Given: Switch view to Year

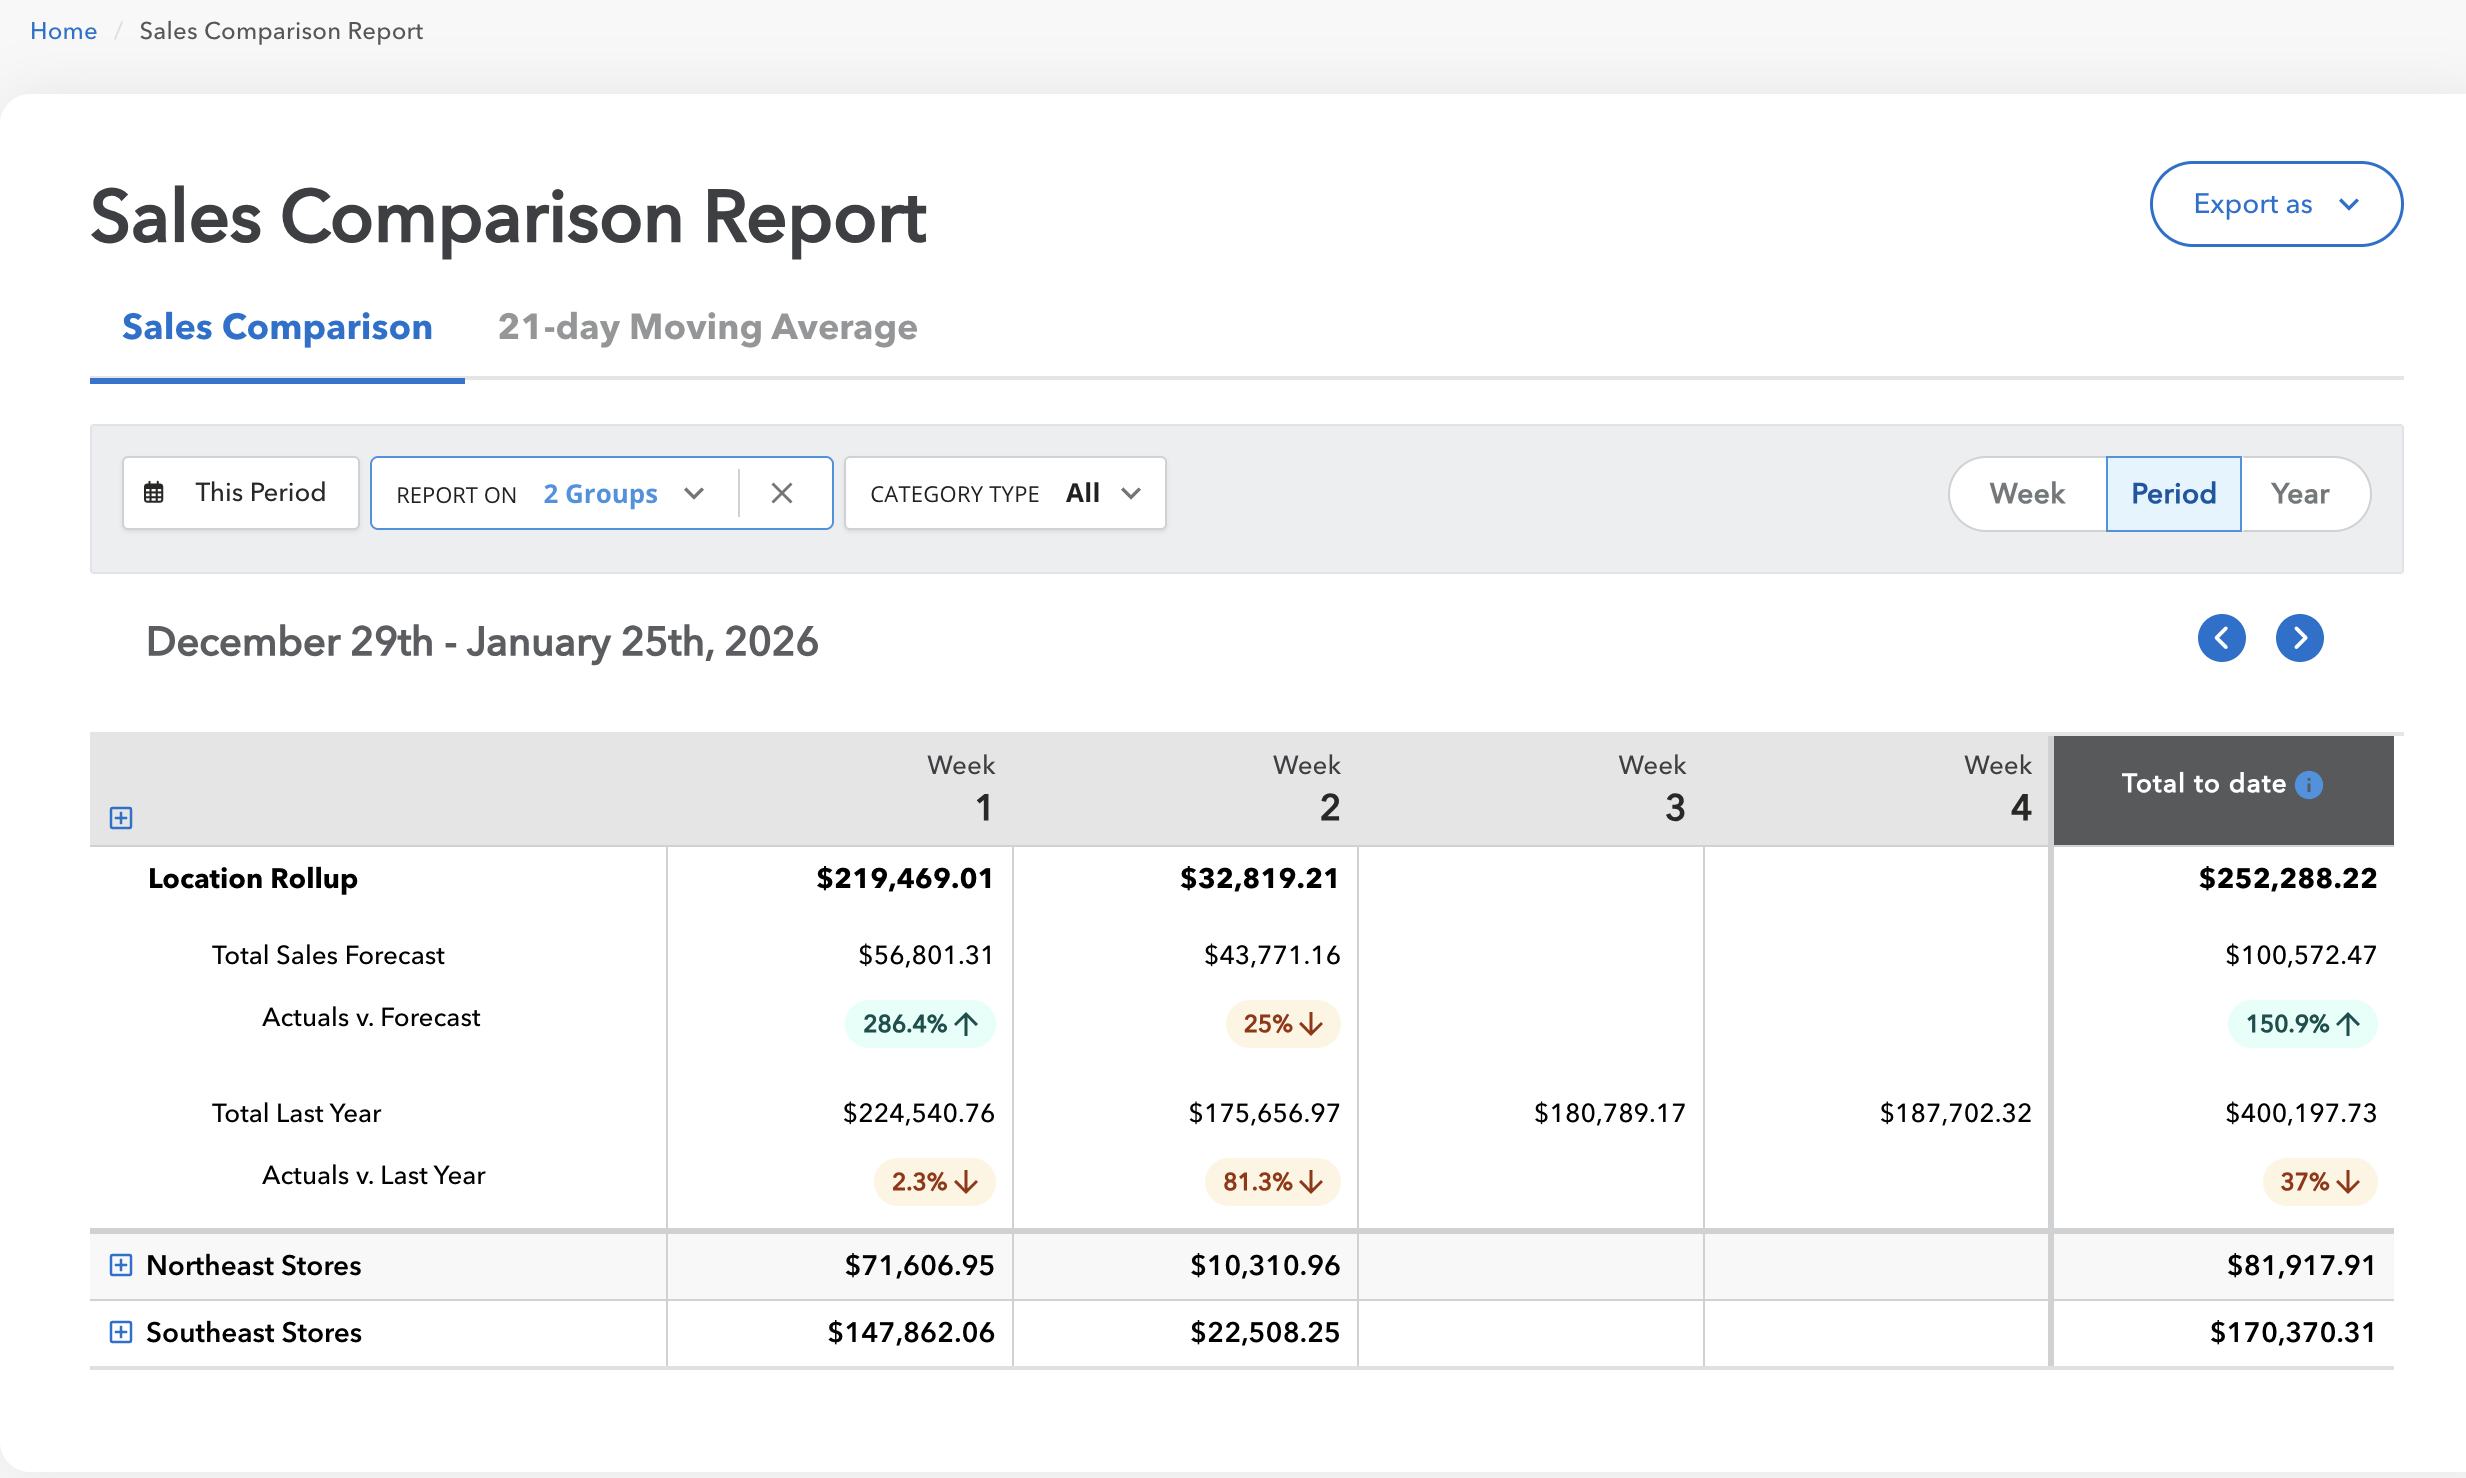Looking at the screenshot, I should pyautogui.click(x=2299, y=493).
